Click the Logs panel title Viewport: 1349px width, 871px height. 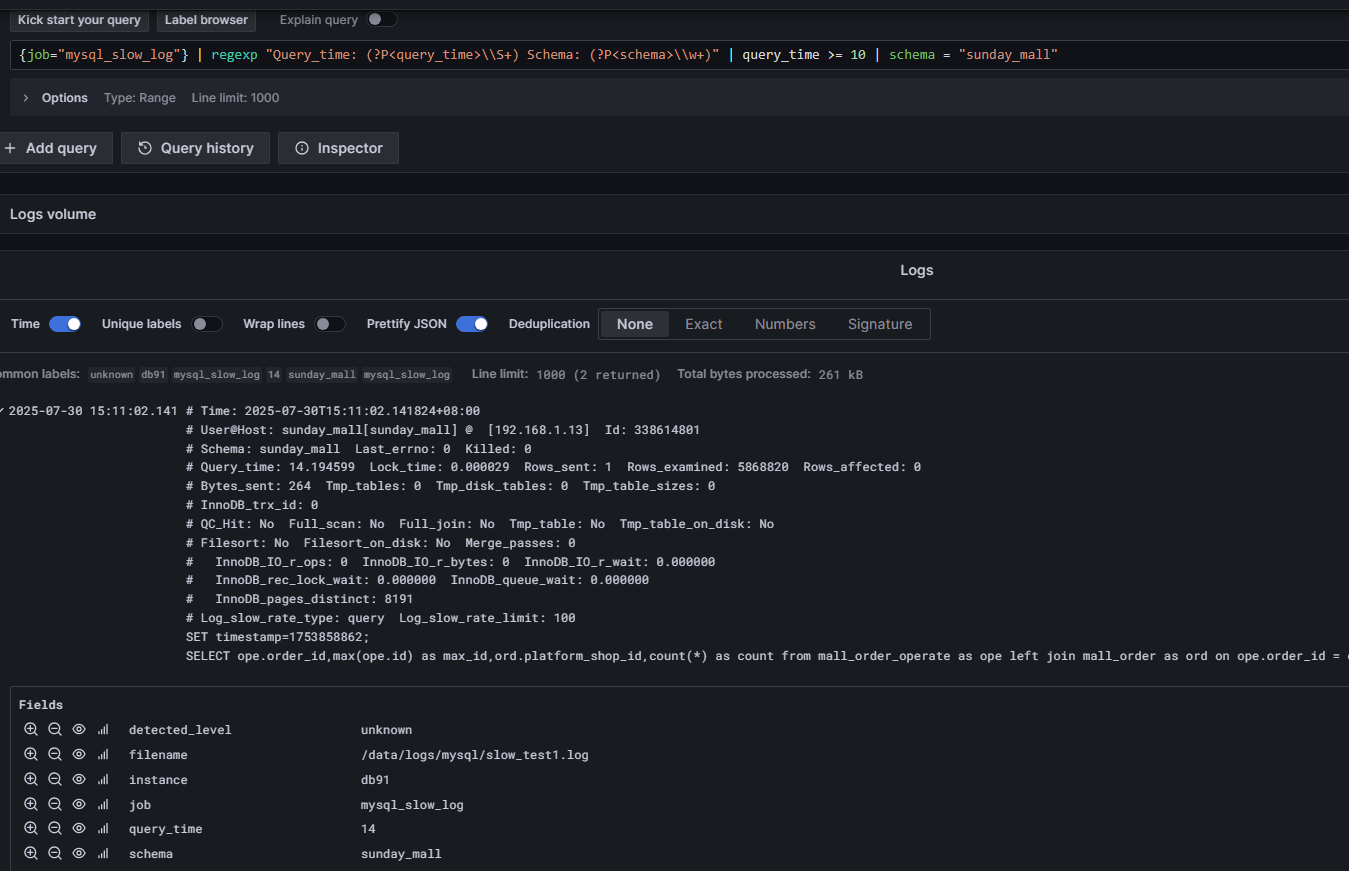click(916, 270)
